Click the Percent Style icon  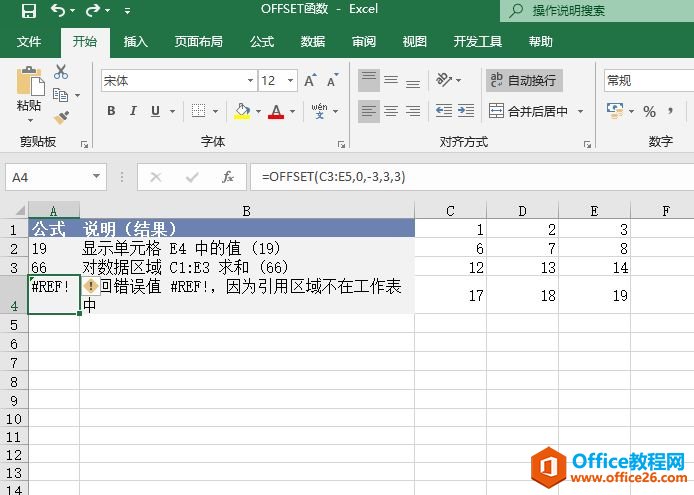click(649, 111)
